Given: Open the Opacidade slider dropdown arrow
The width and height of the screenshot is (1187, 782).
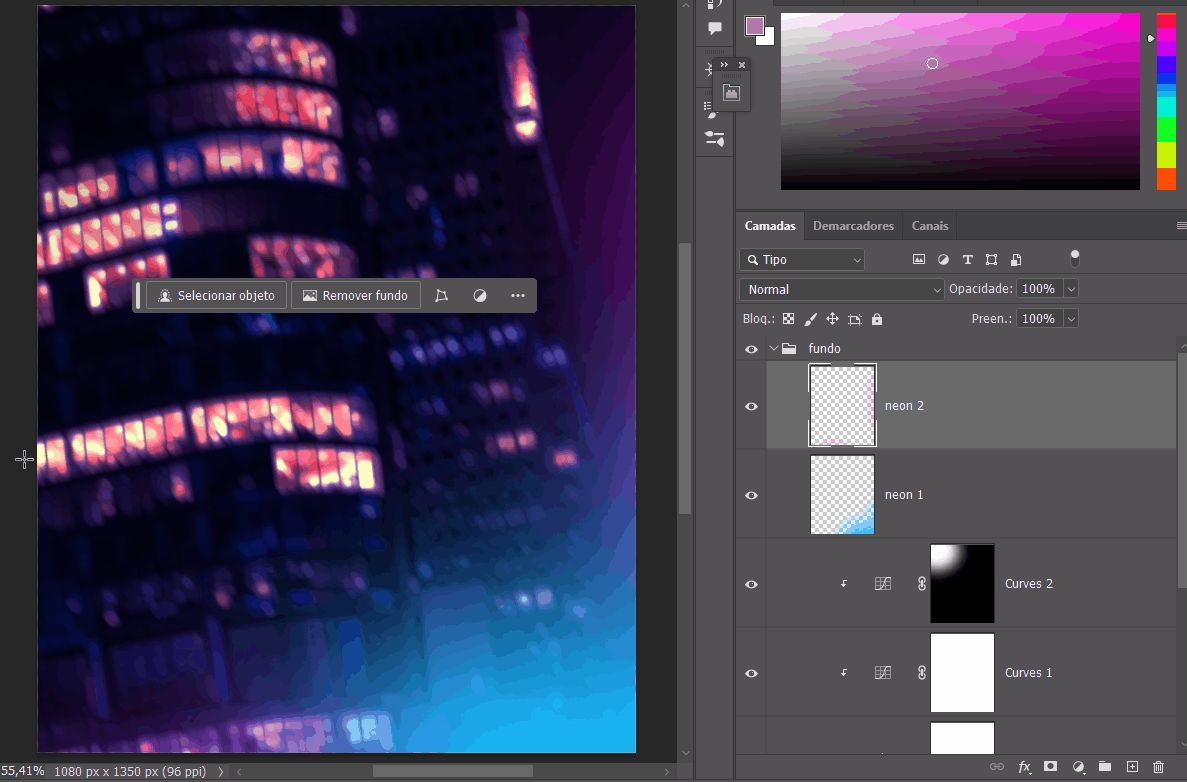Looking at the screenshot, I should click(1071, 288).
